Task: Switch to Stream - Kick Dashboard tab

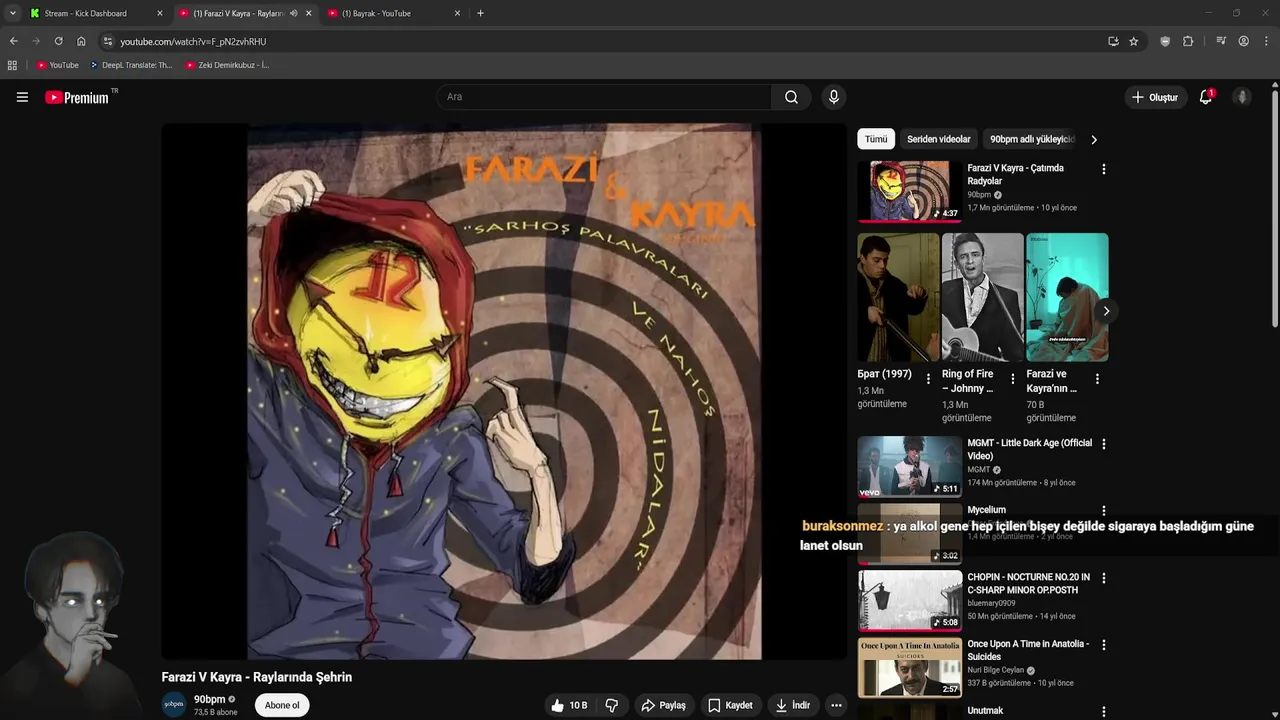Action: click(x=96, y=13)
